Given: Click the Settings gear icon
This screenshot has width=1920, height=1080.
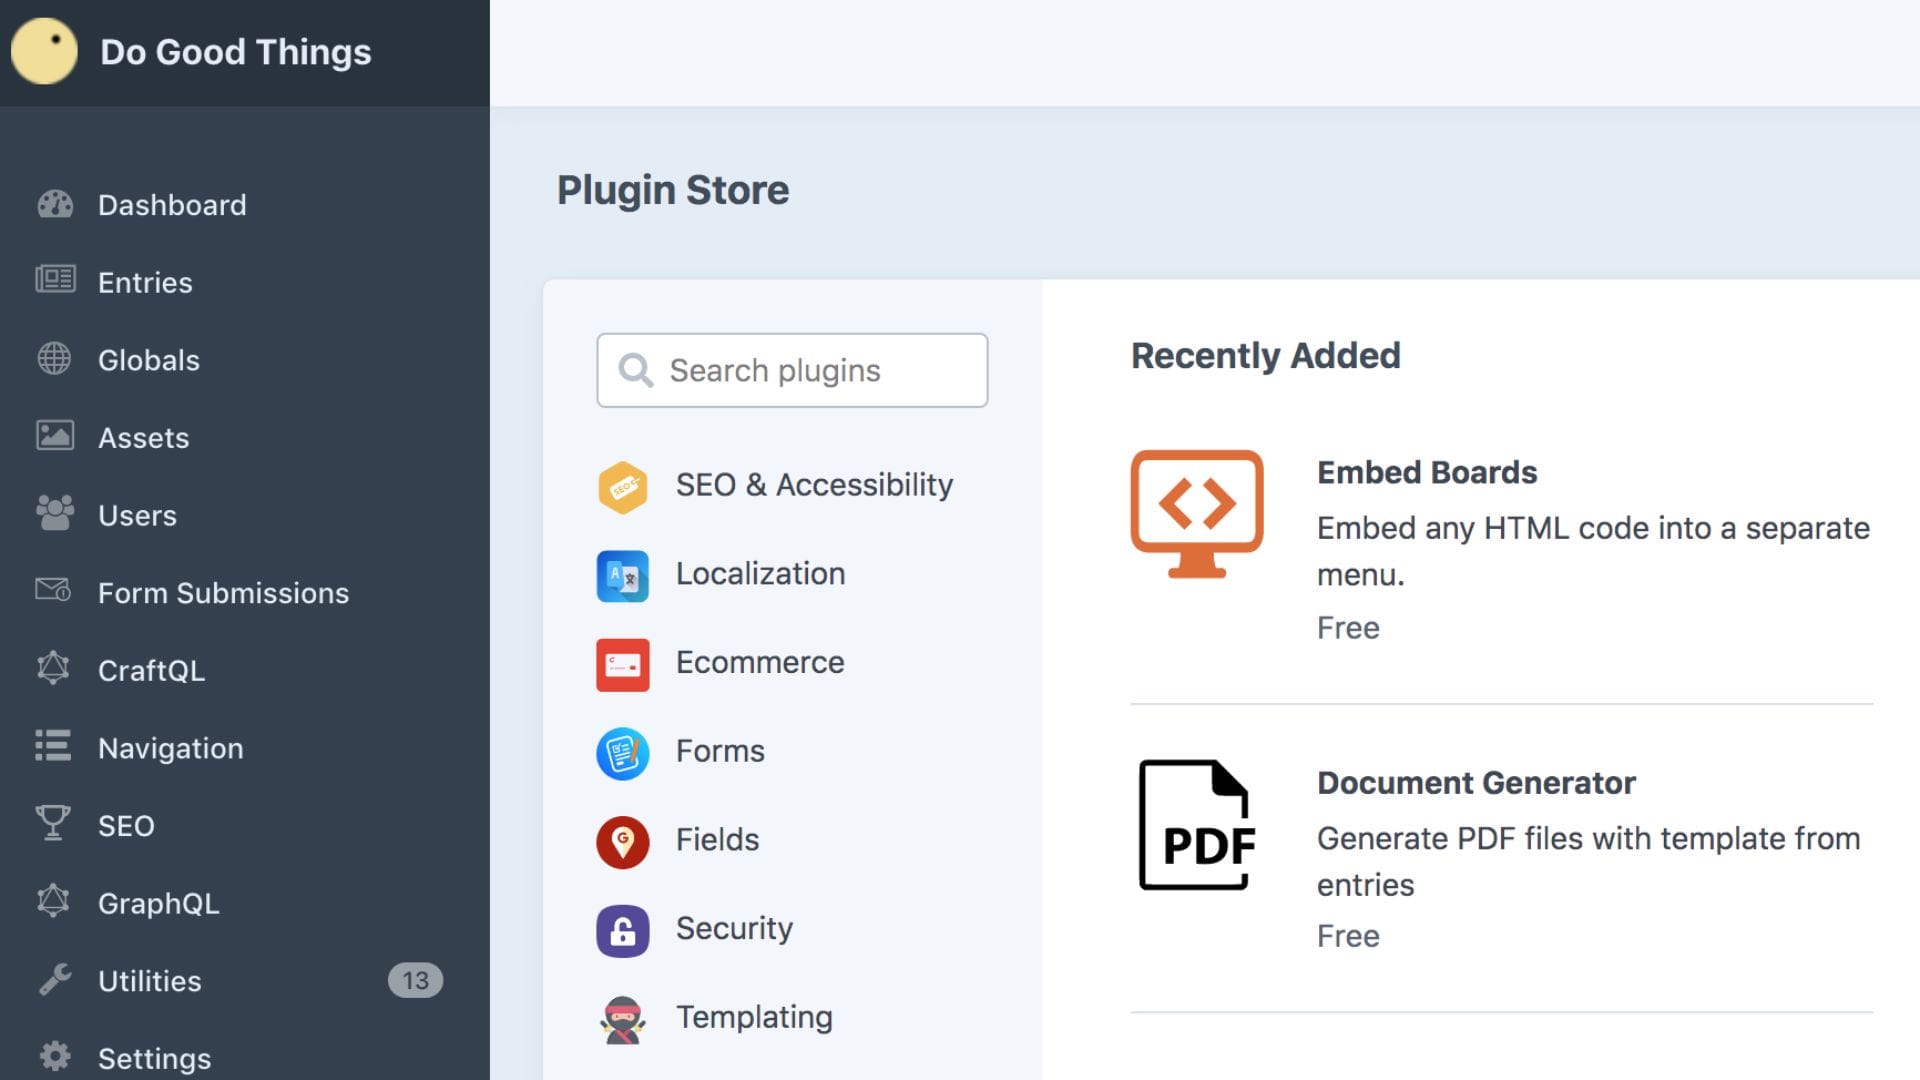Looking at the screenshot, I should tap(54, 1057).
